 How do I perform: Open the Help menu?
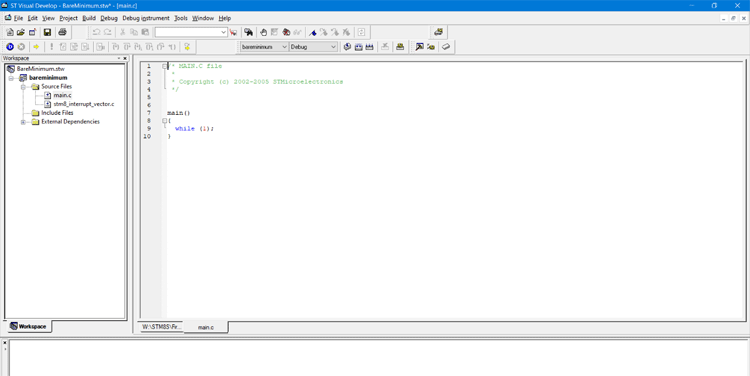pyautogui.click(x=225, y=18)
